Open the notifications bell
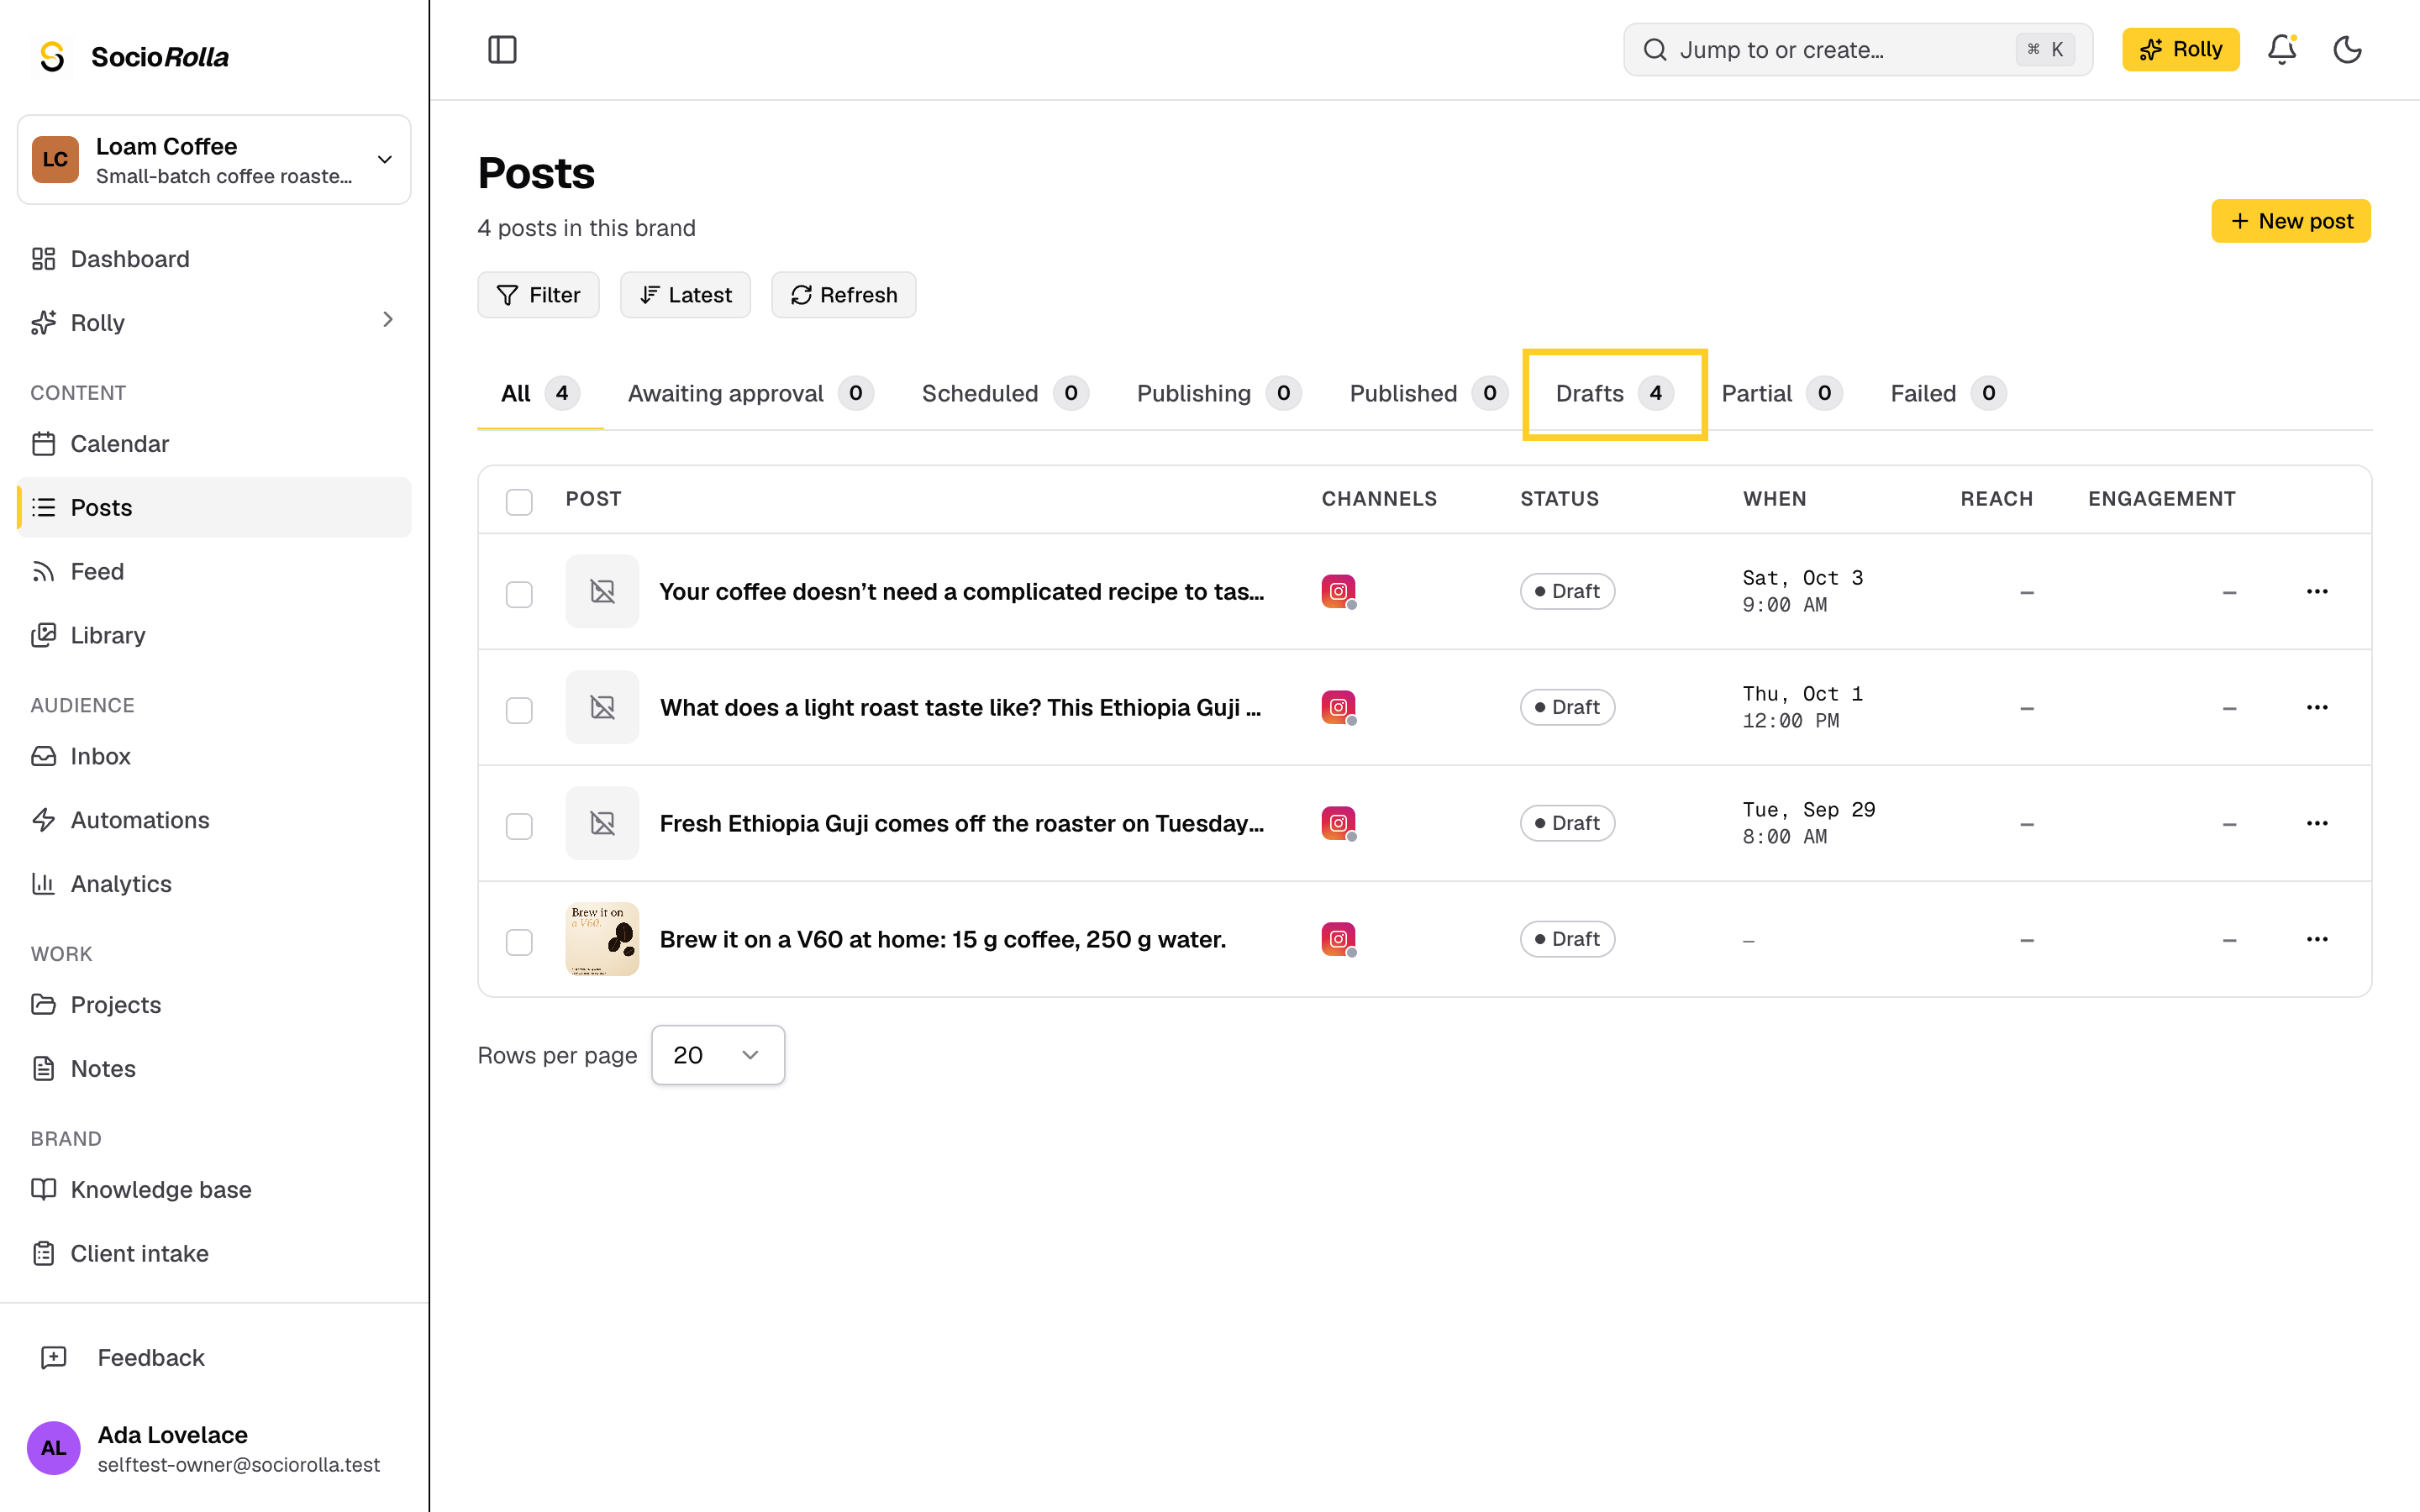This screenshot has width=2420, height=1512. (2281, 50)
